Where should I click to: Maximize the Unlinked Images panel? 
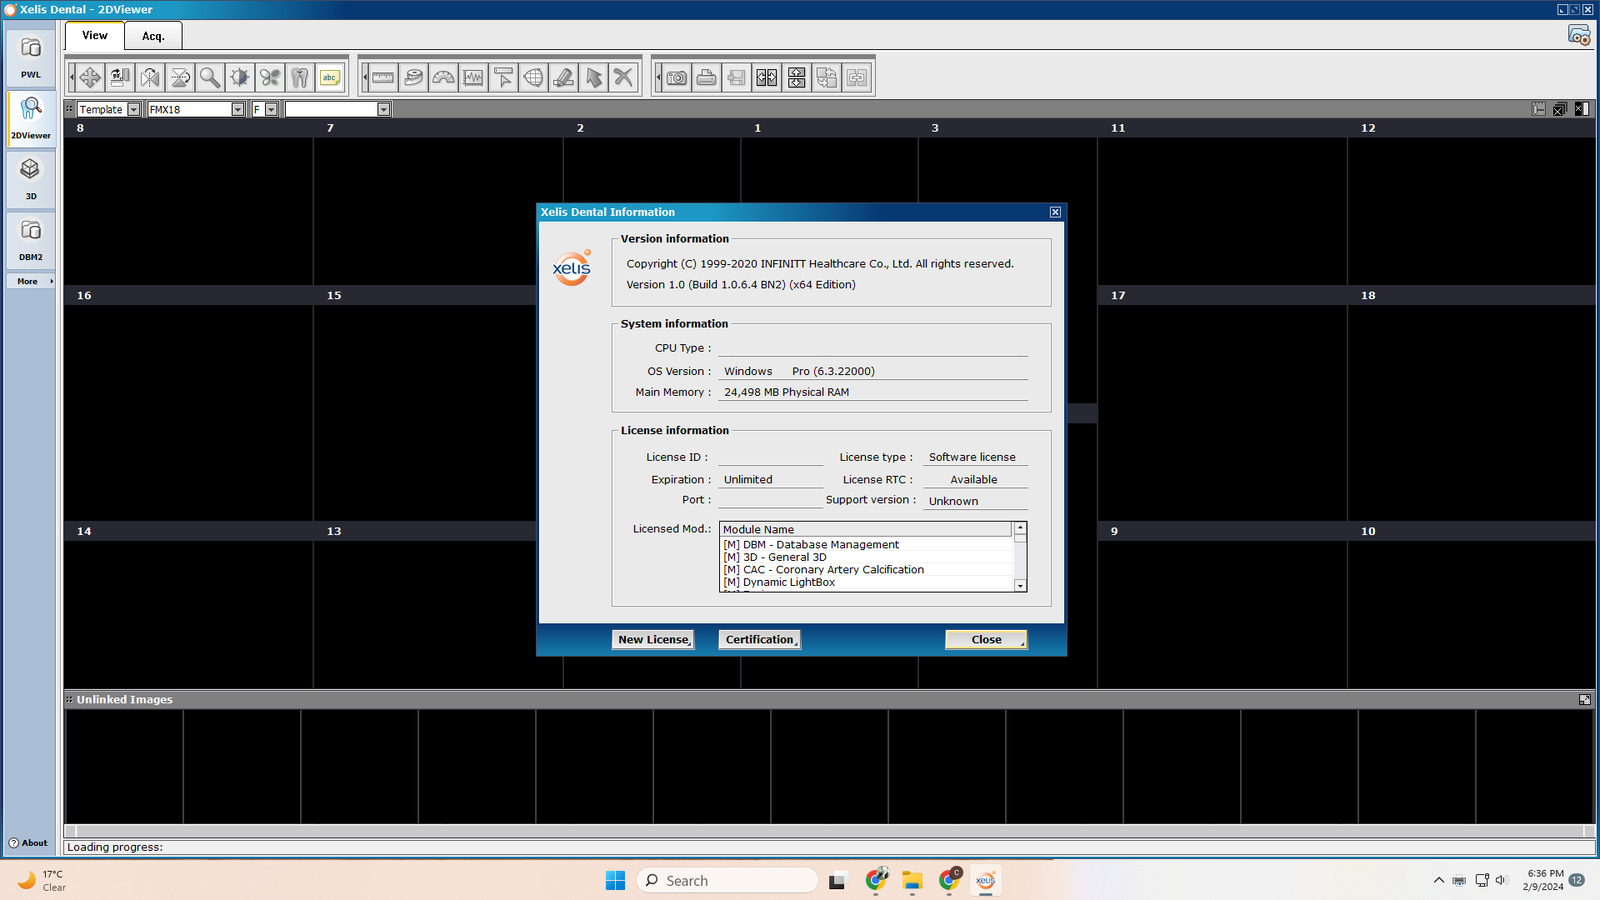pos(1584,700)
